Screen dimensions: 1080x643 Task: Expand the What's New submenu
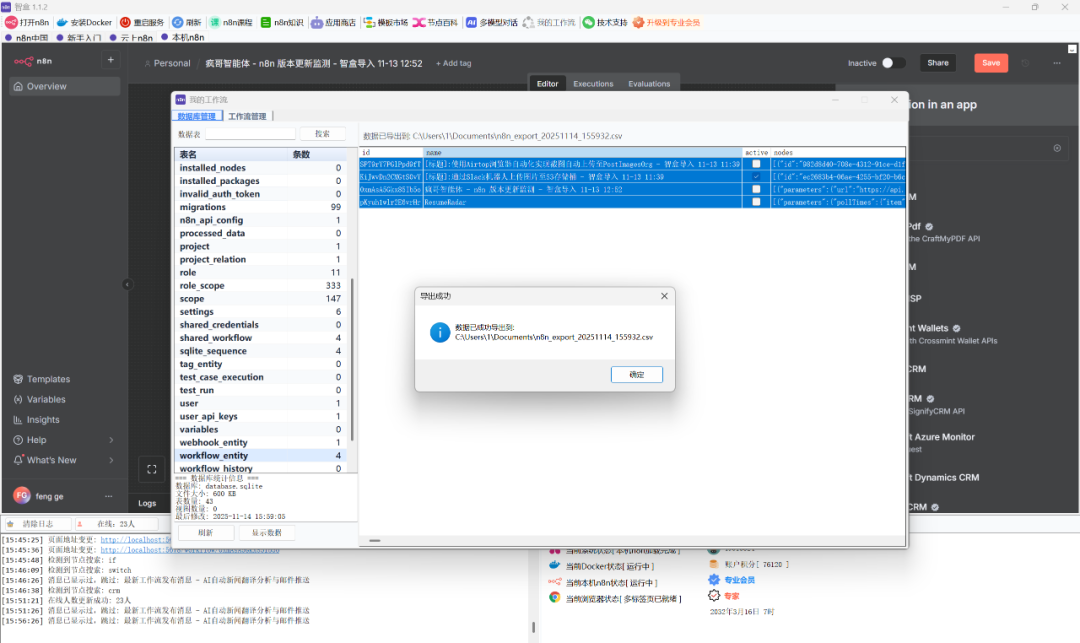pos(111,460)
